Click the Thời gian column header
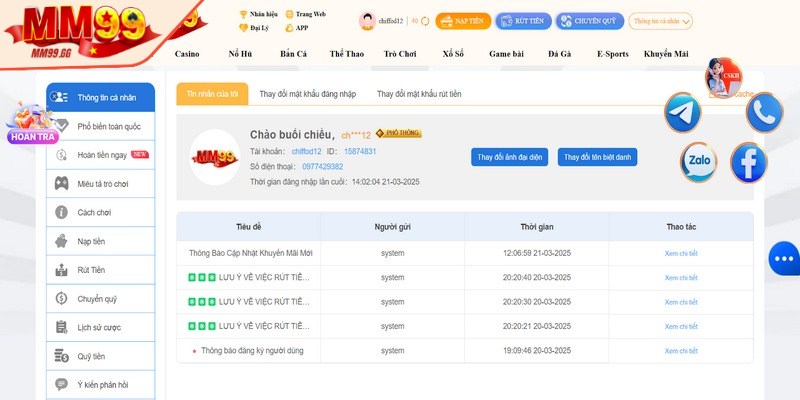 pos(537,227)
